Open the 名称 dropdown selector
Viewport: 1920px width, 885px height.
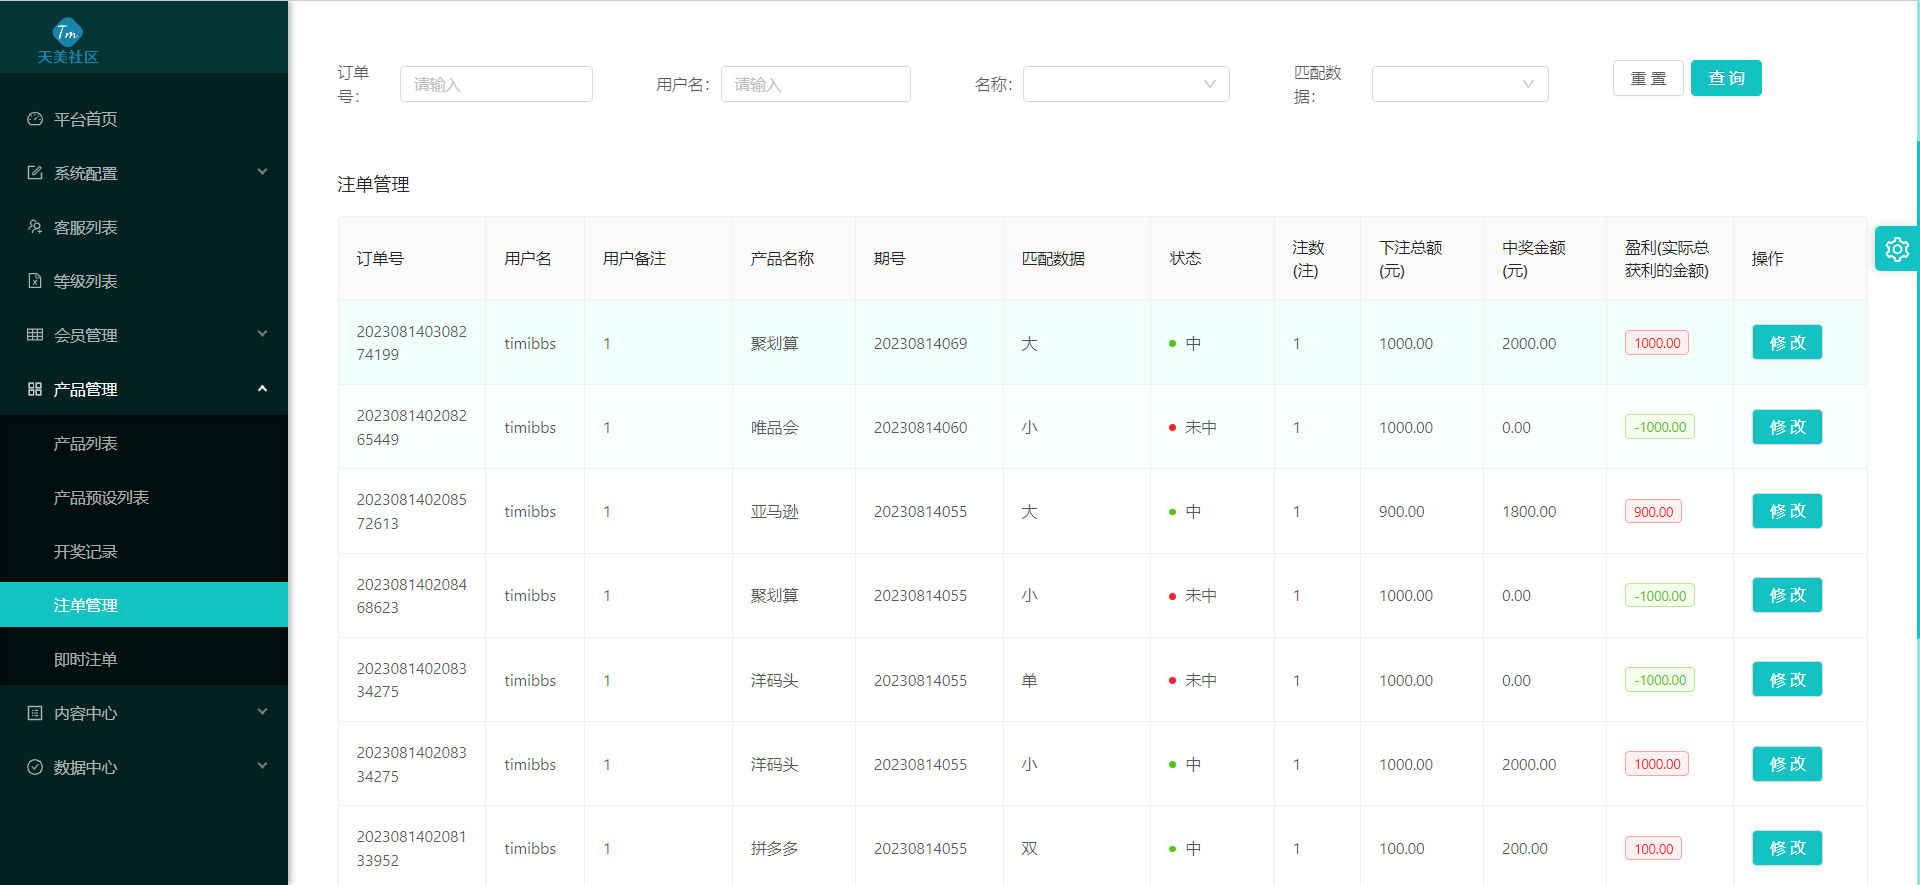click(x=1126, y=84)
